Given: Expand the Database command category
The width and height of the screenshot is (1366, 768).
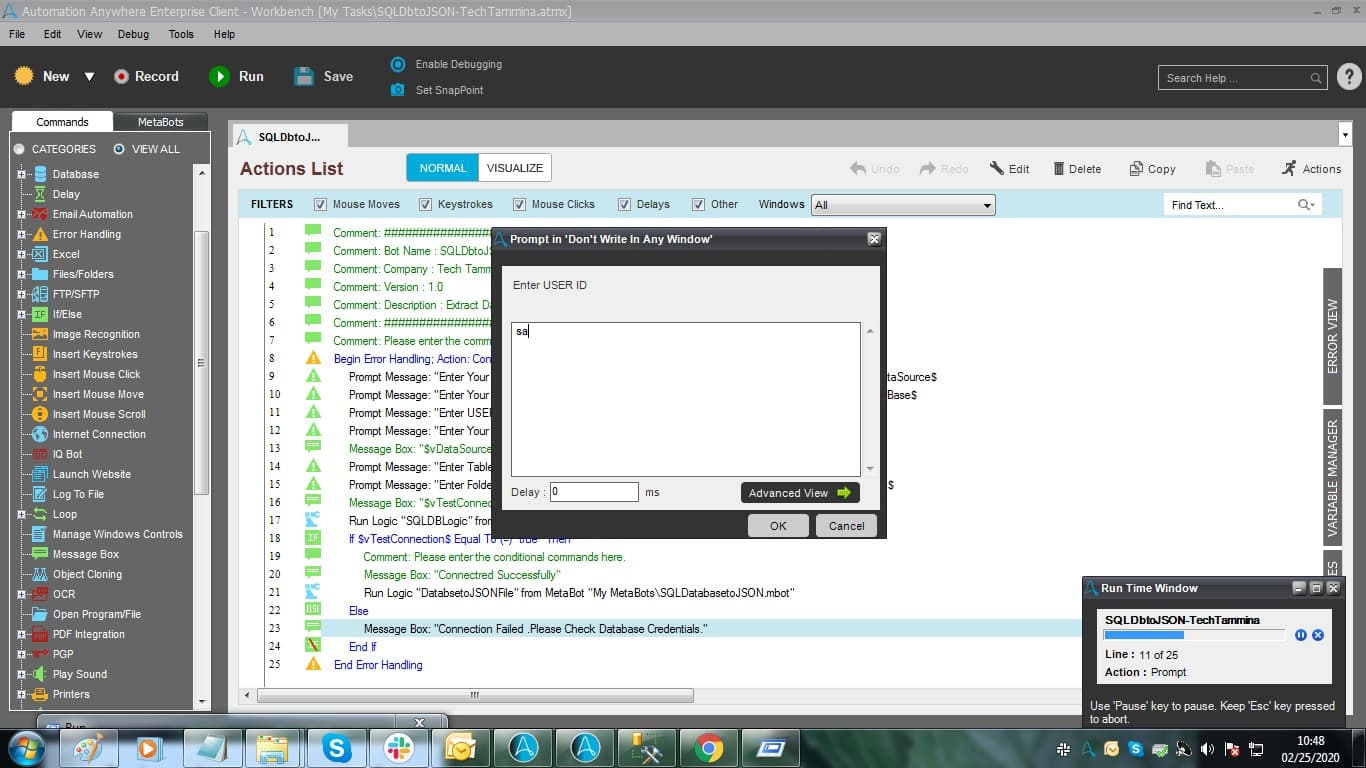Looking at the screenshot, I should (21, 174).
